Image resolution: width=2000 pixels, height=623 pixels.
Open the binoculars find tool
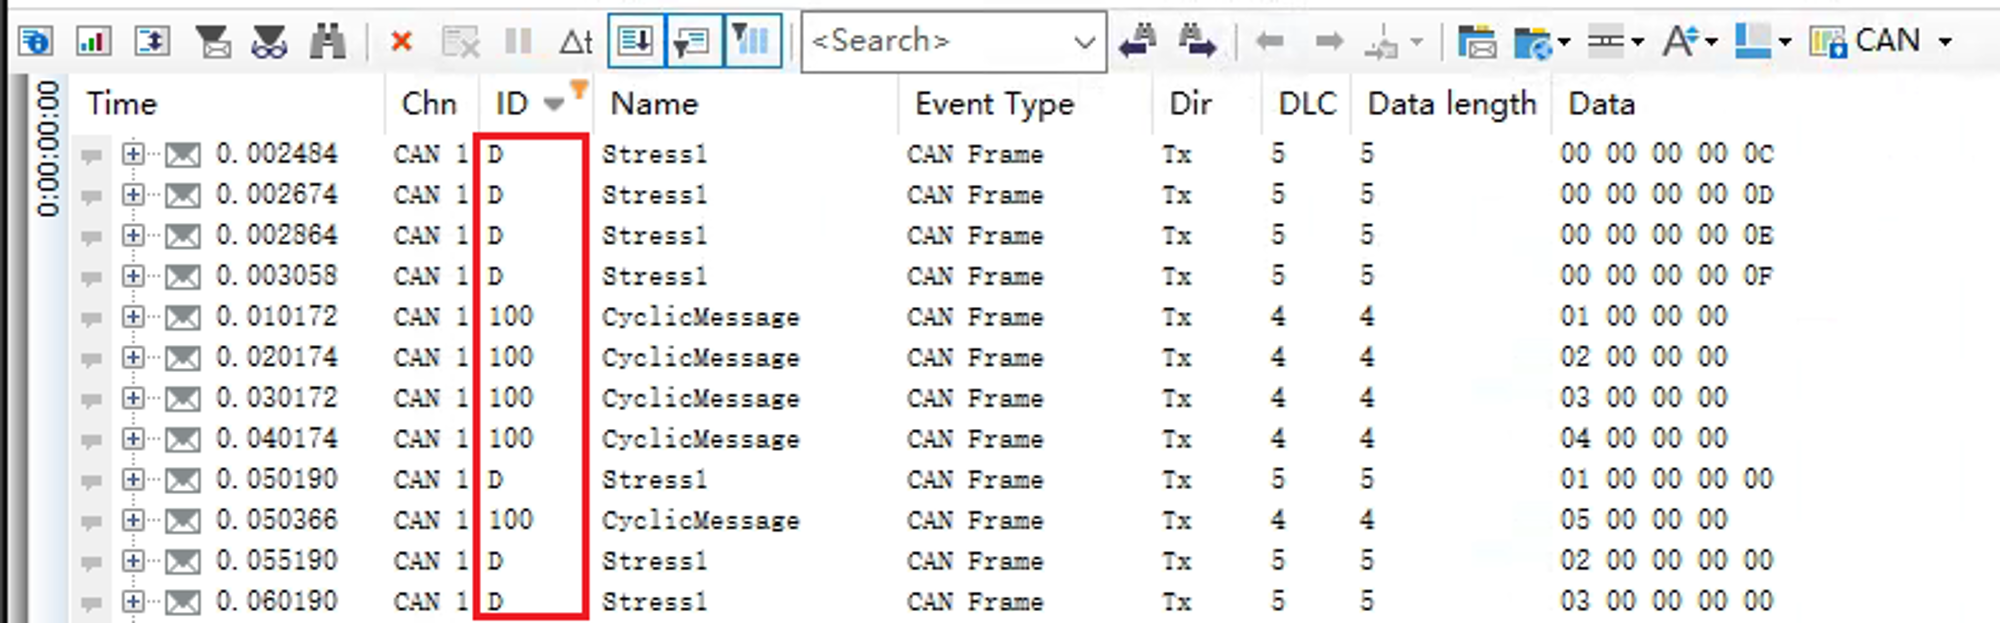pyautogui.click(x=327, y=41)
